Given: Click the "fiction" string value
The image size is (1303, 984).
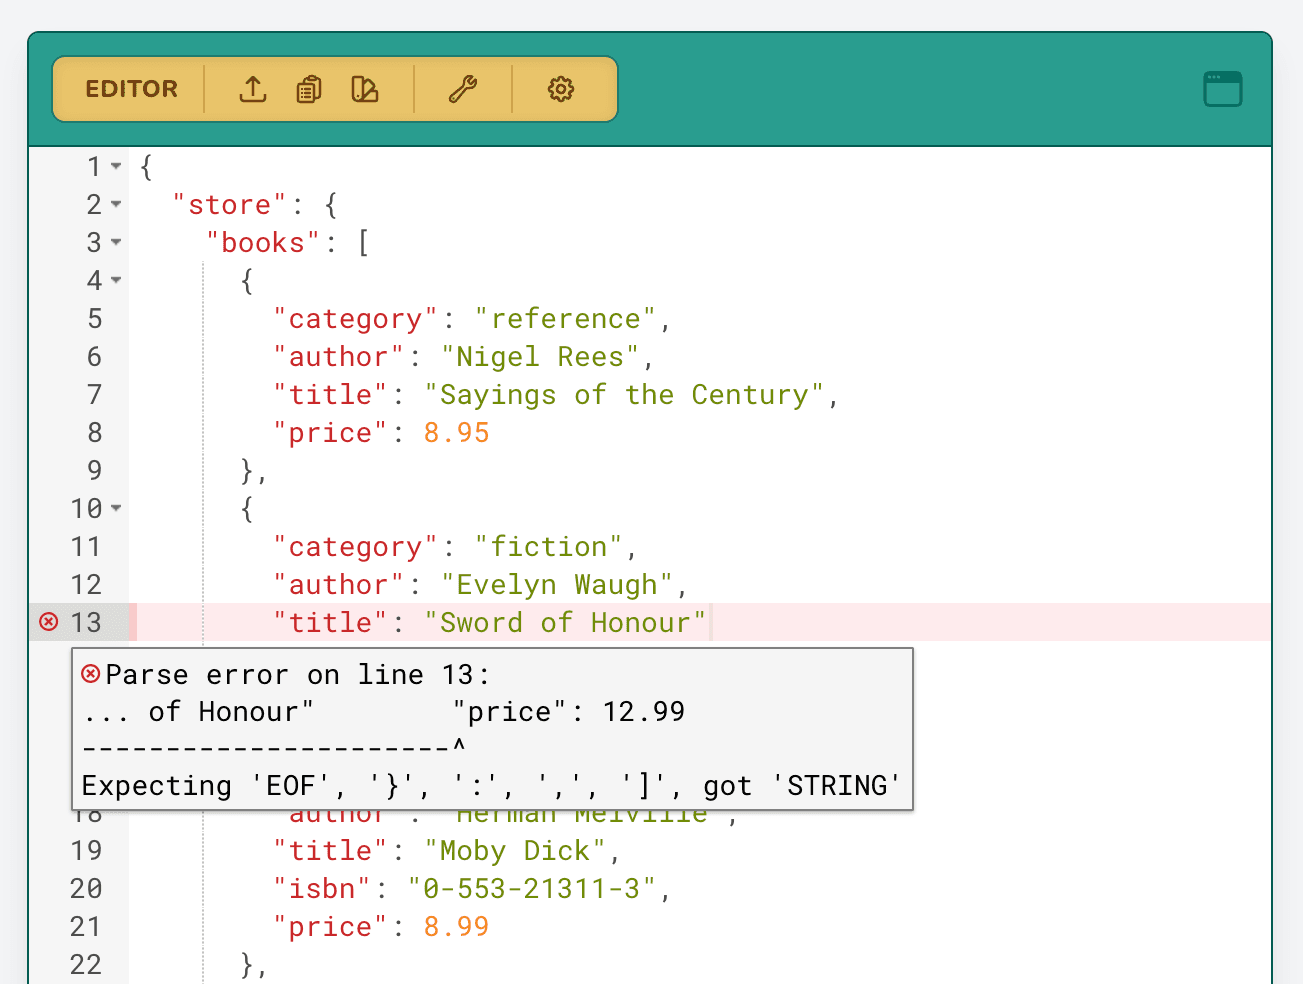Looking at the screenshot, I should click(549, 547).
